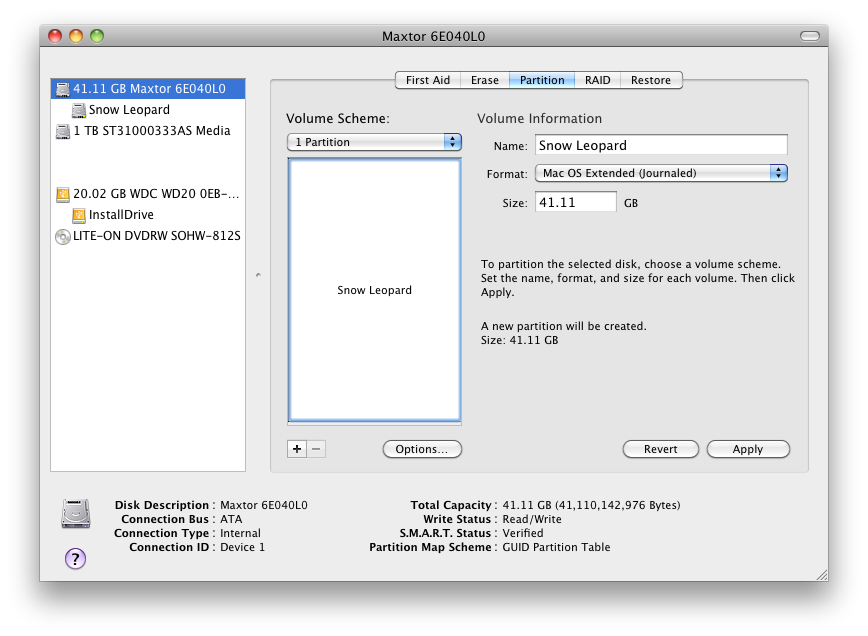This screenshot has height=636, width=868.
Task: Add a partition with the plus button
Action: [297, 449]
